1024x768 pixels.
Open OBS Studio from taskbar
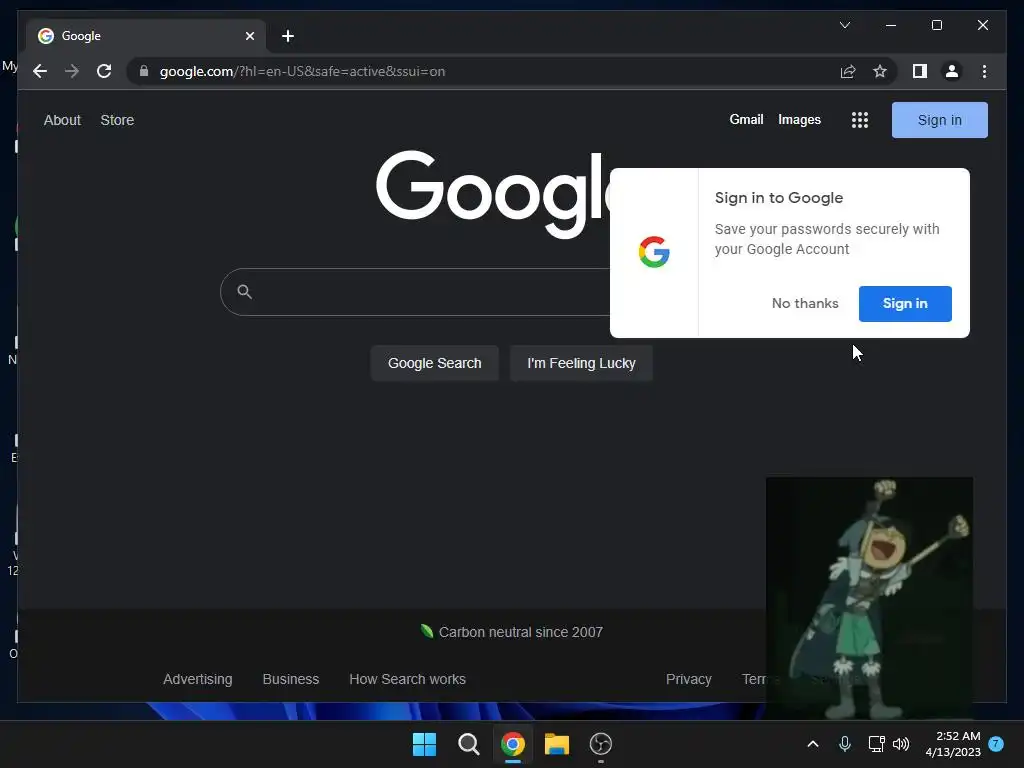pyautogui.click(x=600, y=744)
